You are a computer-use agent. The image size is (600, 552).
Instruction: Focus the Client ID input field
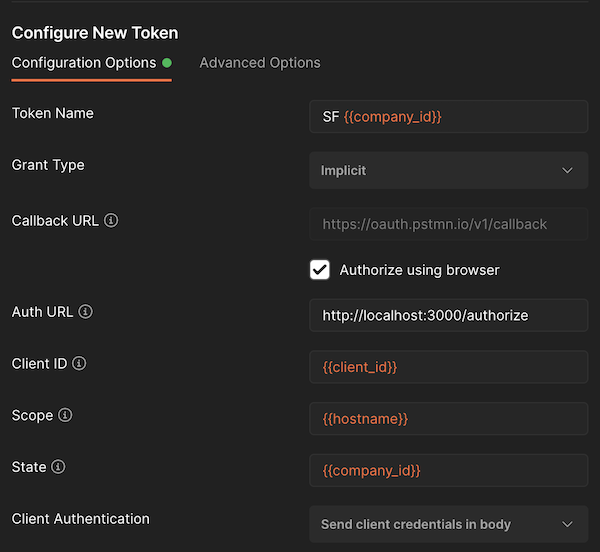point(448,368)
